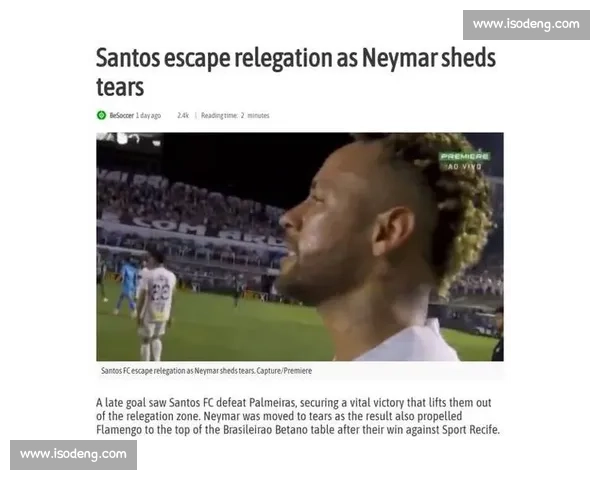
Task: Click the 2.4k views count
Action: (x=183, y=115)
